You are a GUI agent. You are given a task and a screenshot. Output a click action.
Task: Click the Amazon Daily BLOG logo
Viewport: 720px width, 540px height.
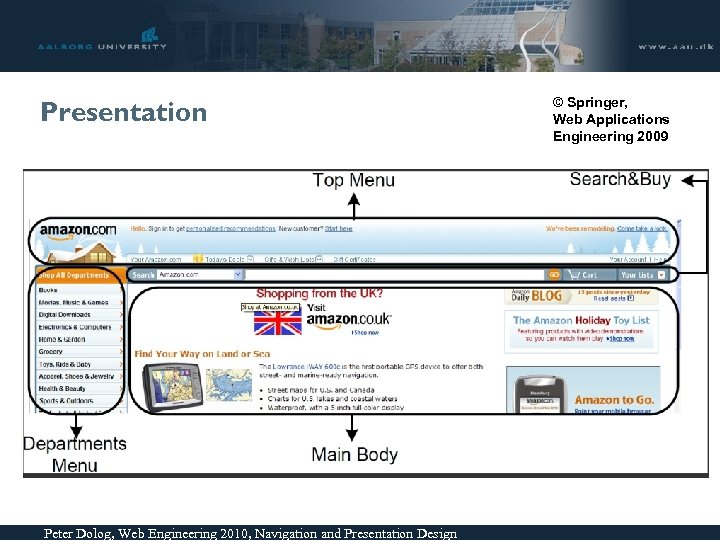pos(537,296)
